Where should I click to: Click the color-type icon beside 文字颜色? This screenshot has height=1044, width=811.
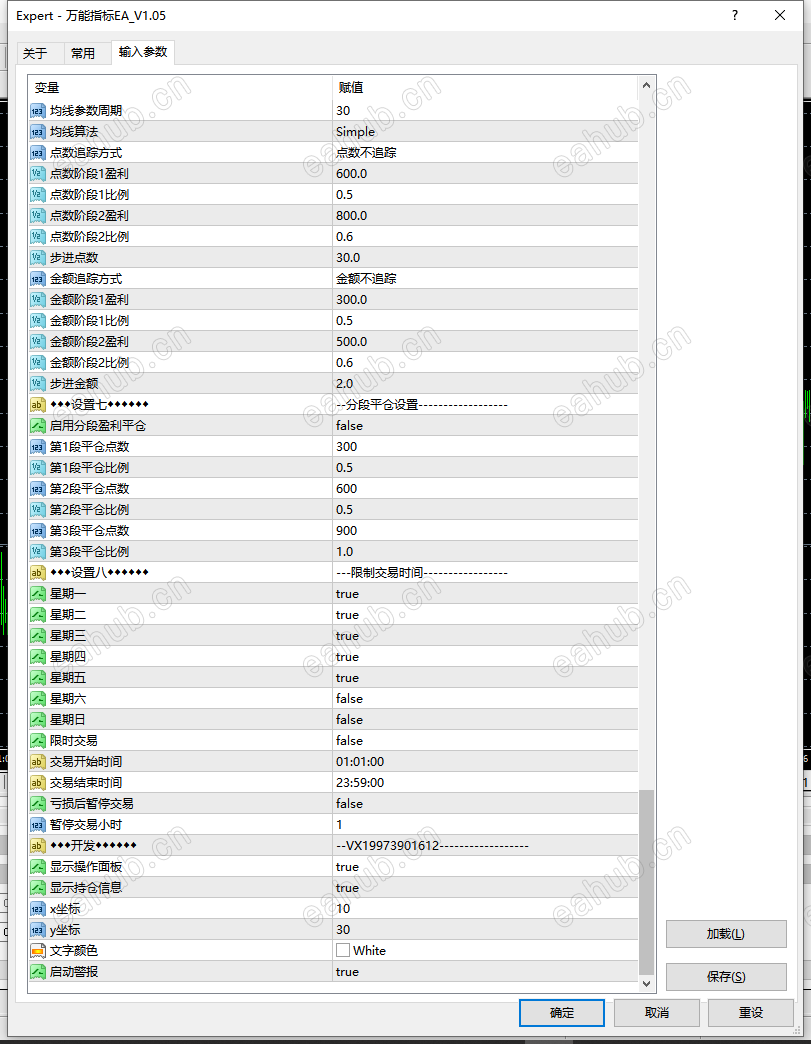[38, 951]
